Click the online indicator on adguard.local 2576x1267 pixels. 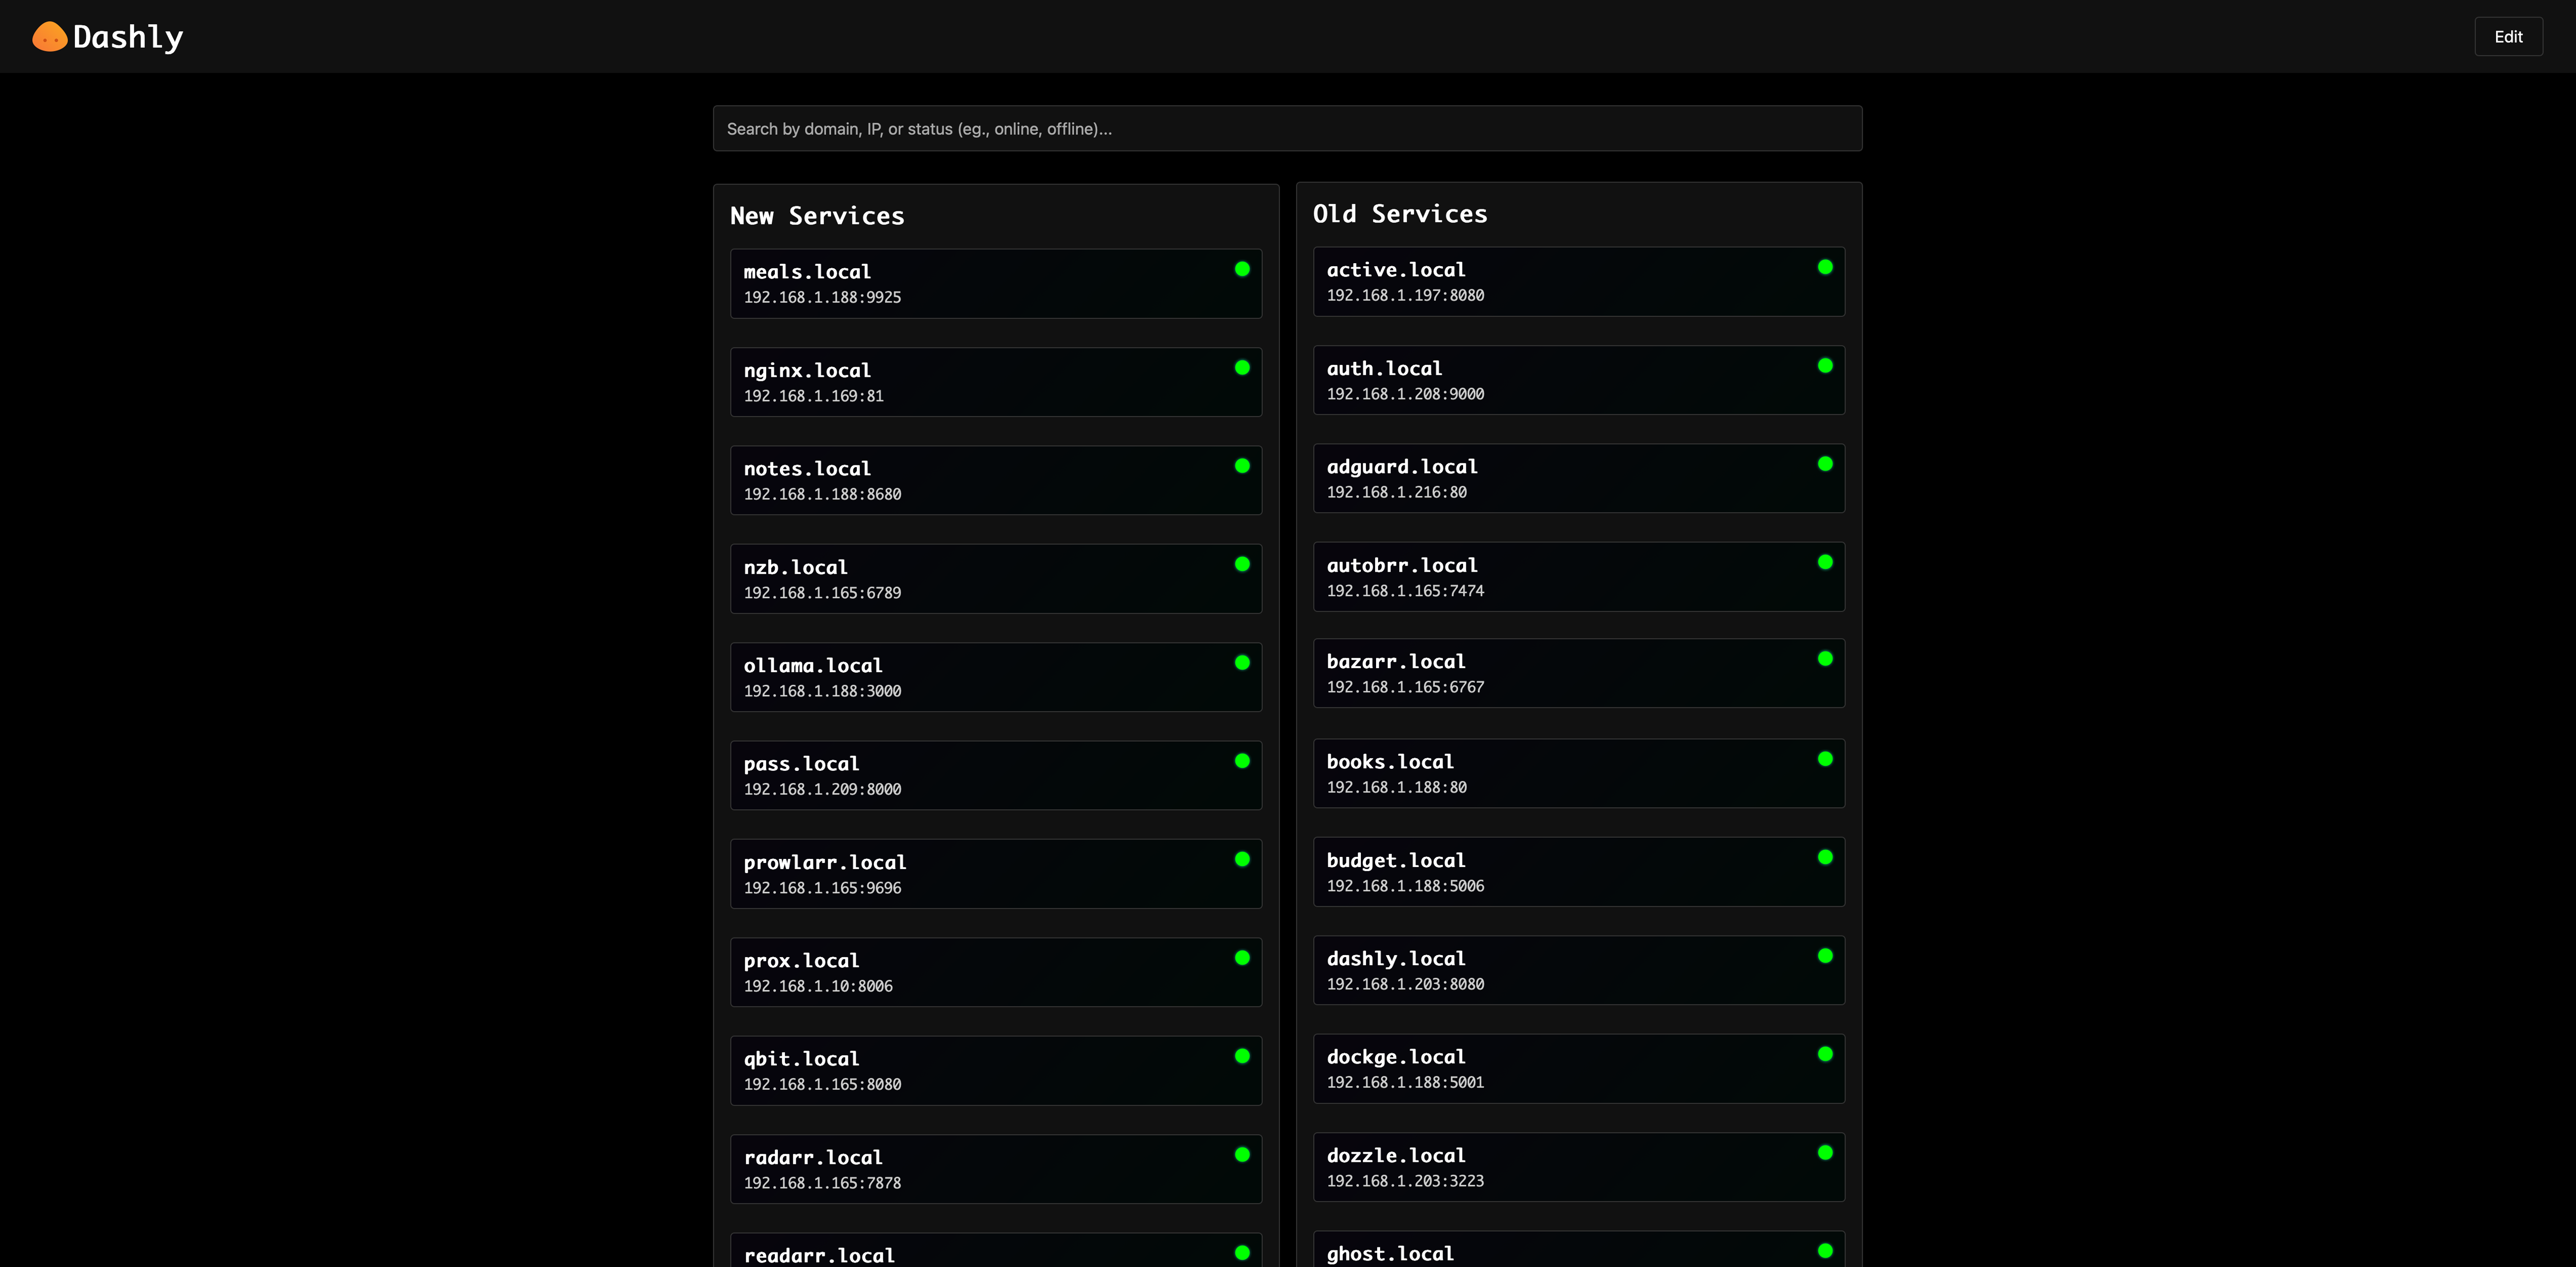coord(1825,464)
